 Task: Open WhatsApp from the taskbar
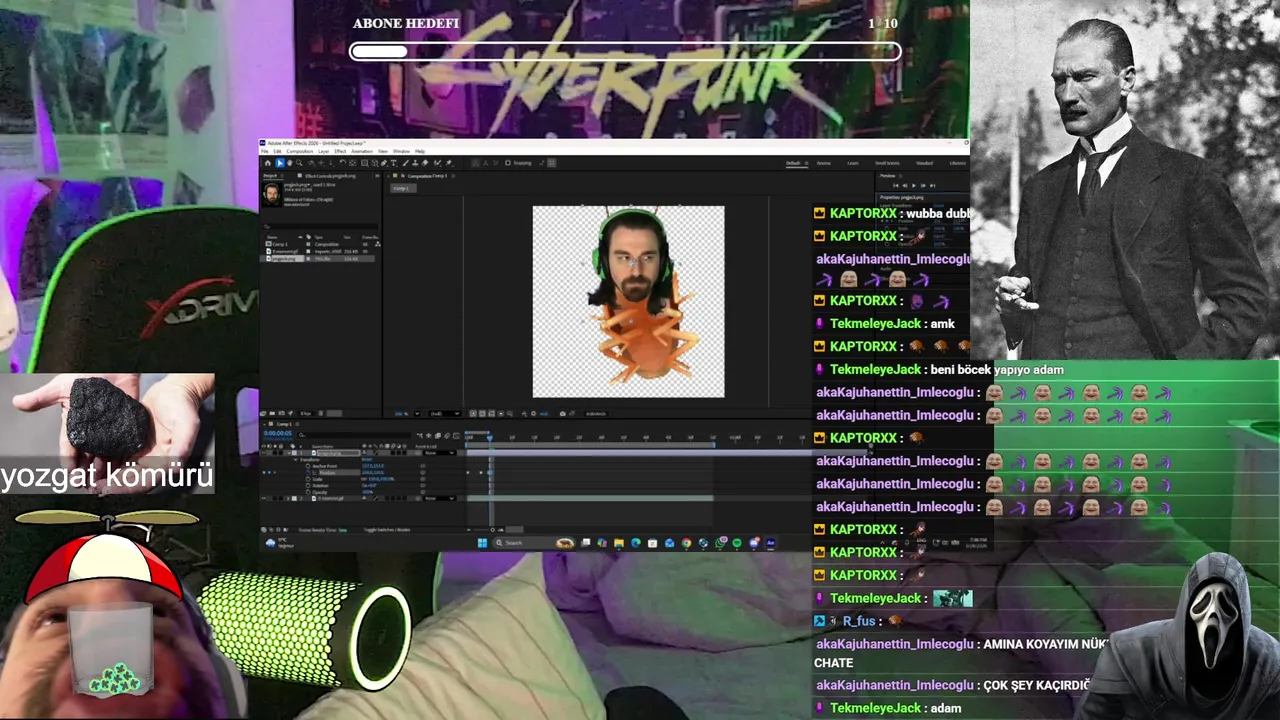tap(720, 543)
